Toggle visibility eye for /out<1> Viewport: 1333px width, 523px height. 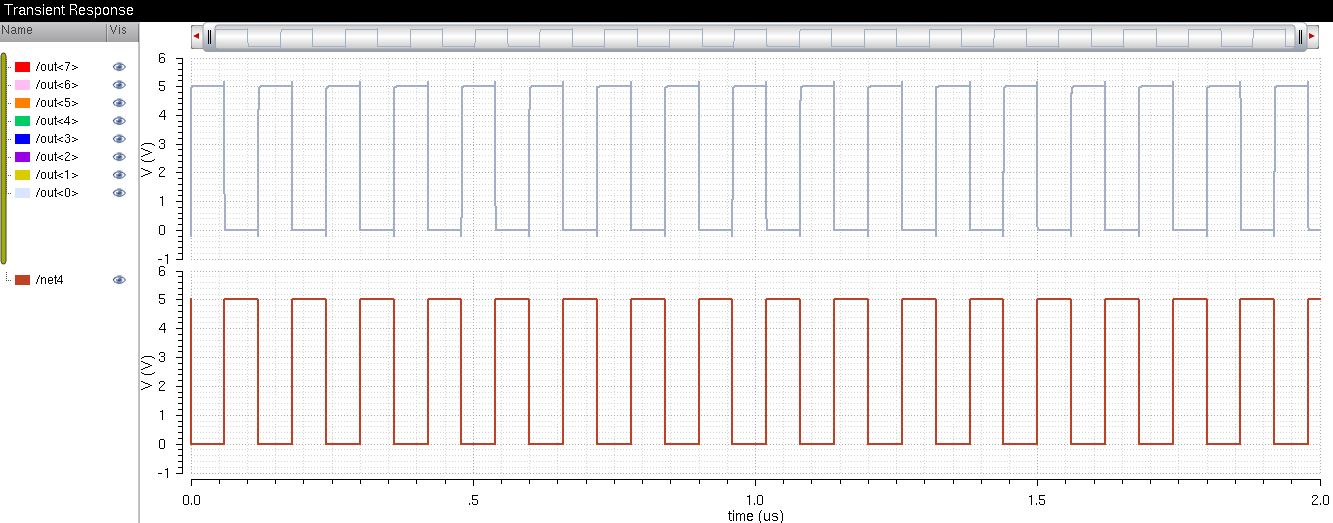point(119,175)
